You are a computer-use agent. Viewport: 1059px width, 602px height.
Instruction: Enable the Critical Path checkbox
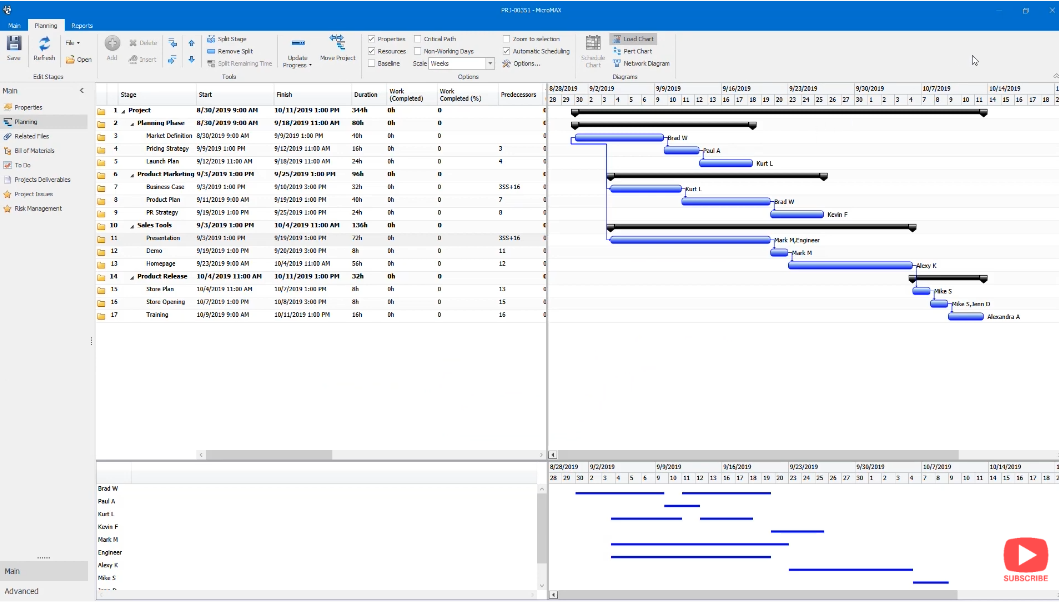[419, 38]
